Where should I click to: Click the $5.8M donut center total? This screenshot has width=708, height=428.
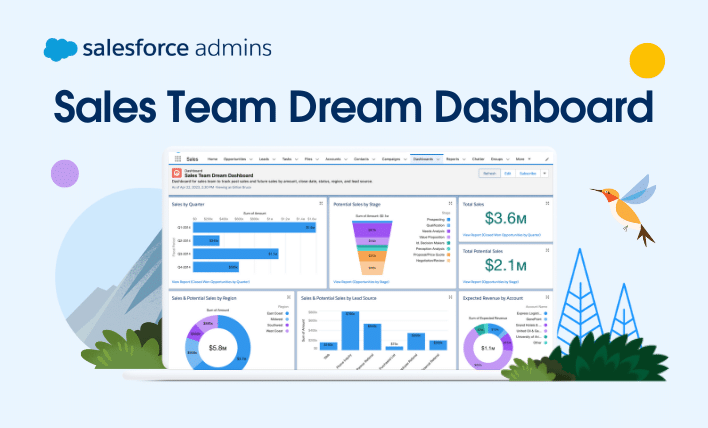tap(218, 348)
